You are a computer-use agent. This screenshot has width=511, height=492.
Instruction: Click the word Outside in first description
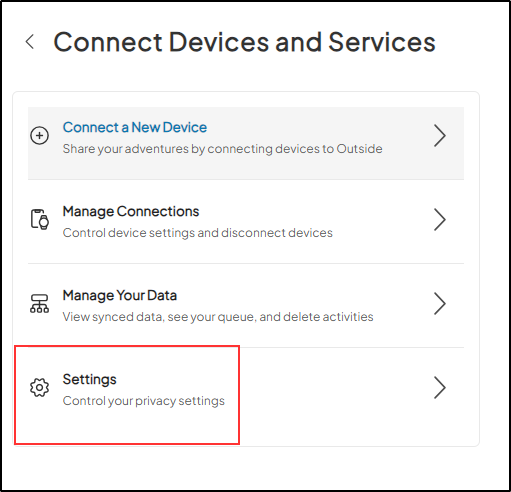point(359,149)
